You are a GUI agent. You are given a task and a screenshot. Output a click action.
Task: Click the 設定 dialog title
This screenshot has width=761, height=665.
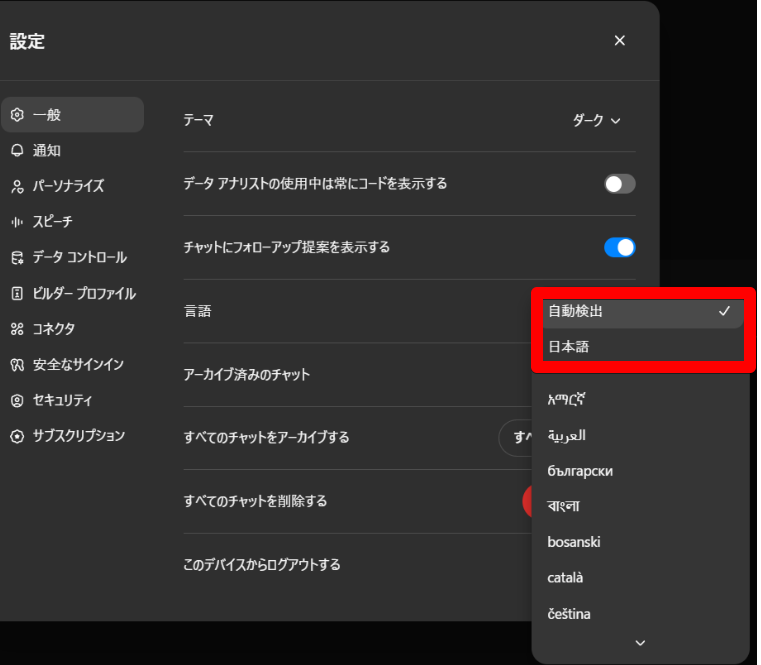(x=27, y=41)
